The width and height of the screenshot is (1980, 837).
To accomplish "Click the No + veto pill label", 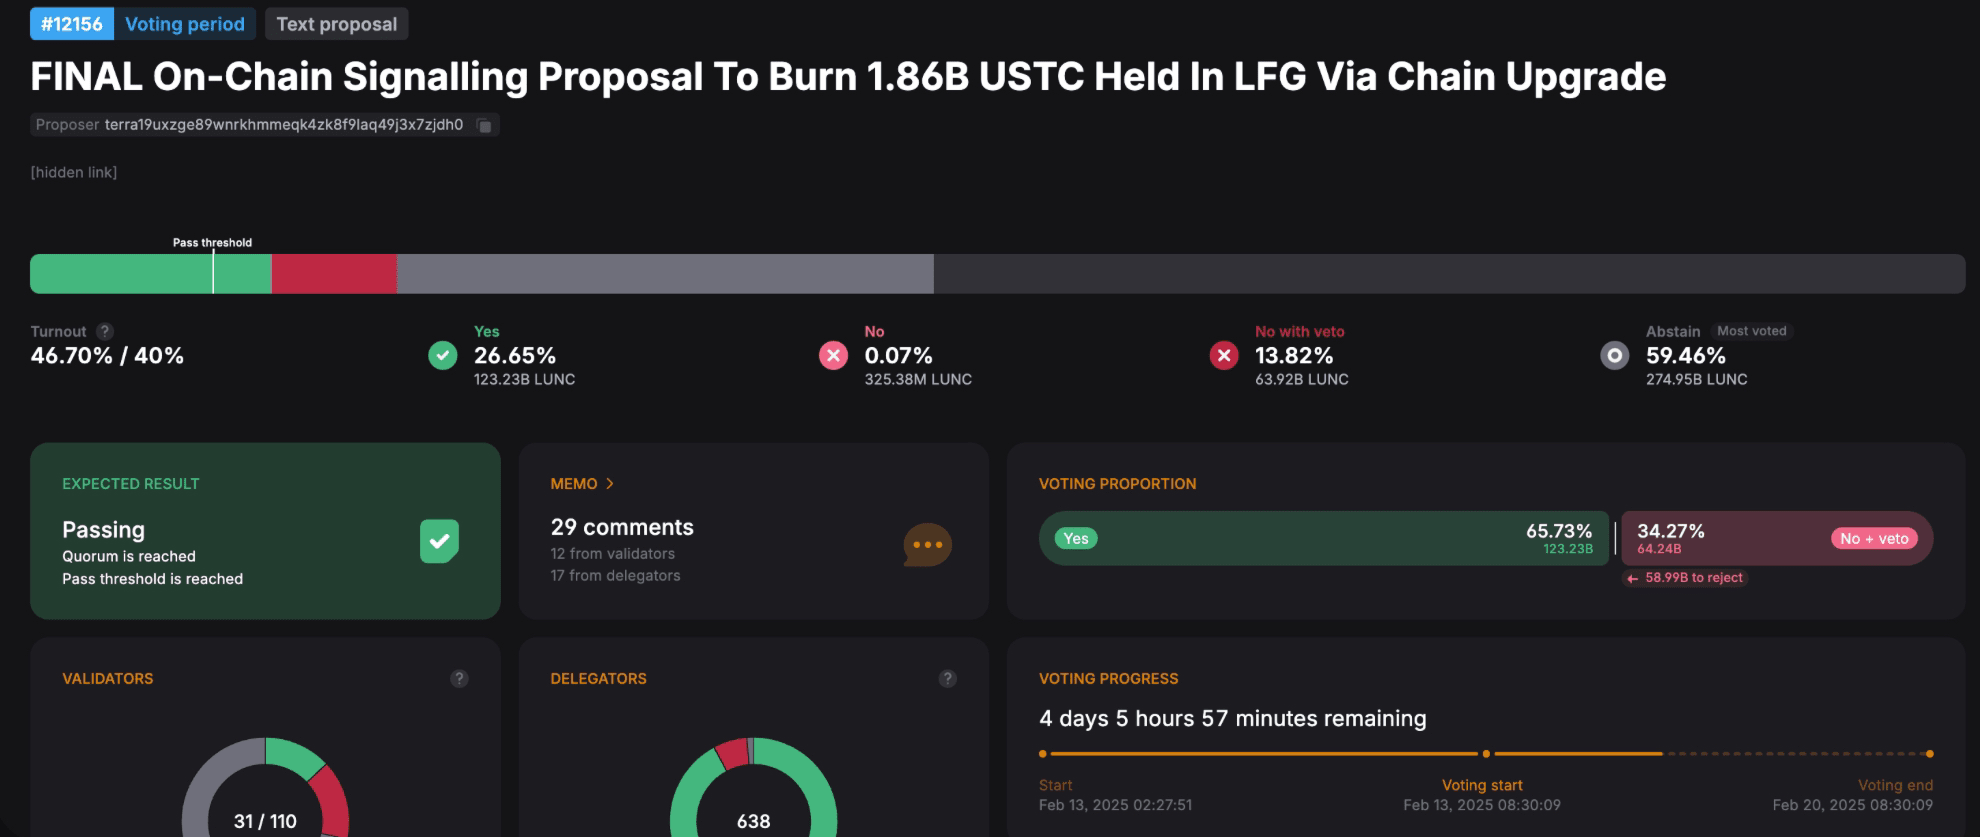I will (x=1874, y=538).
